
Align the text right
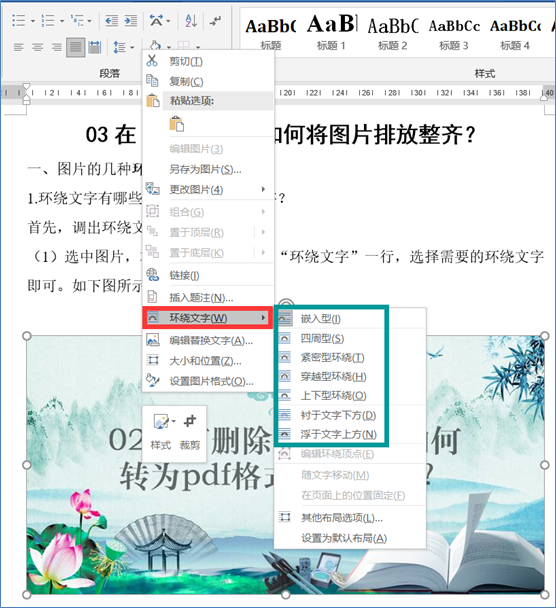click(57, 47)
